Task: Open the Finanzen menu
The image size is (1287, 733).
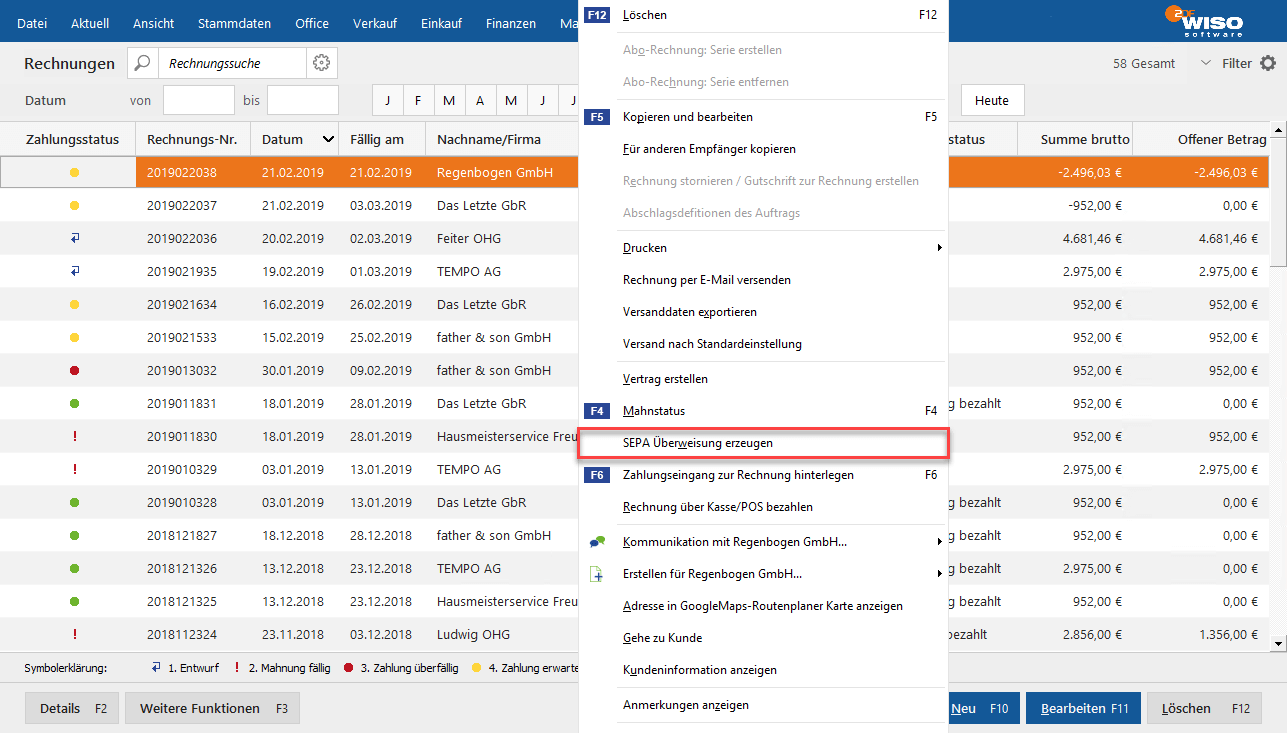Action: tap(511, 23)
